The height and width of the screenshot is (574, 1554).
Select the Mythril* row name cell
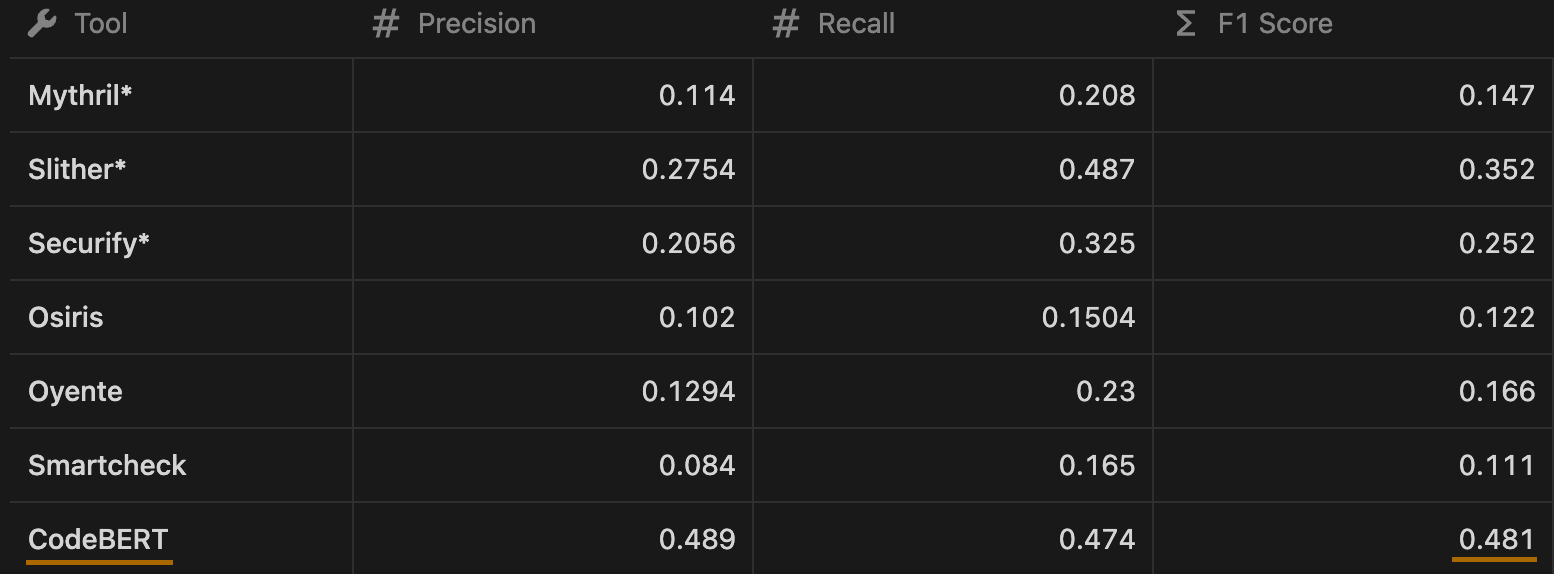(x=181, y=95)
